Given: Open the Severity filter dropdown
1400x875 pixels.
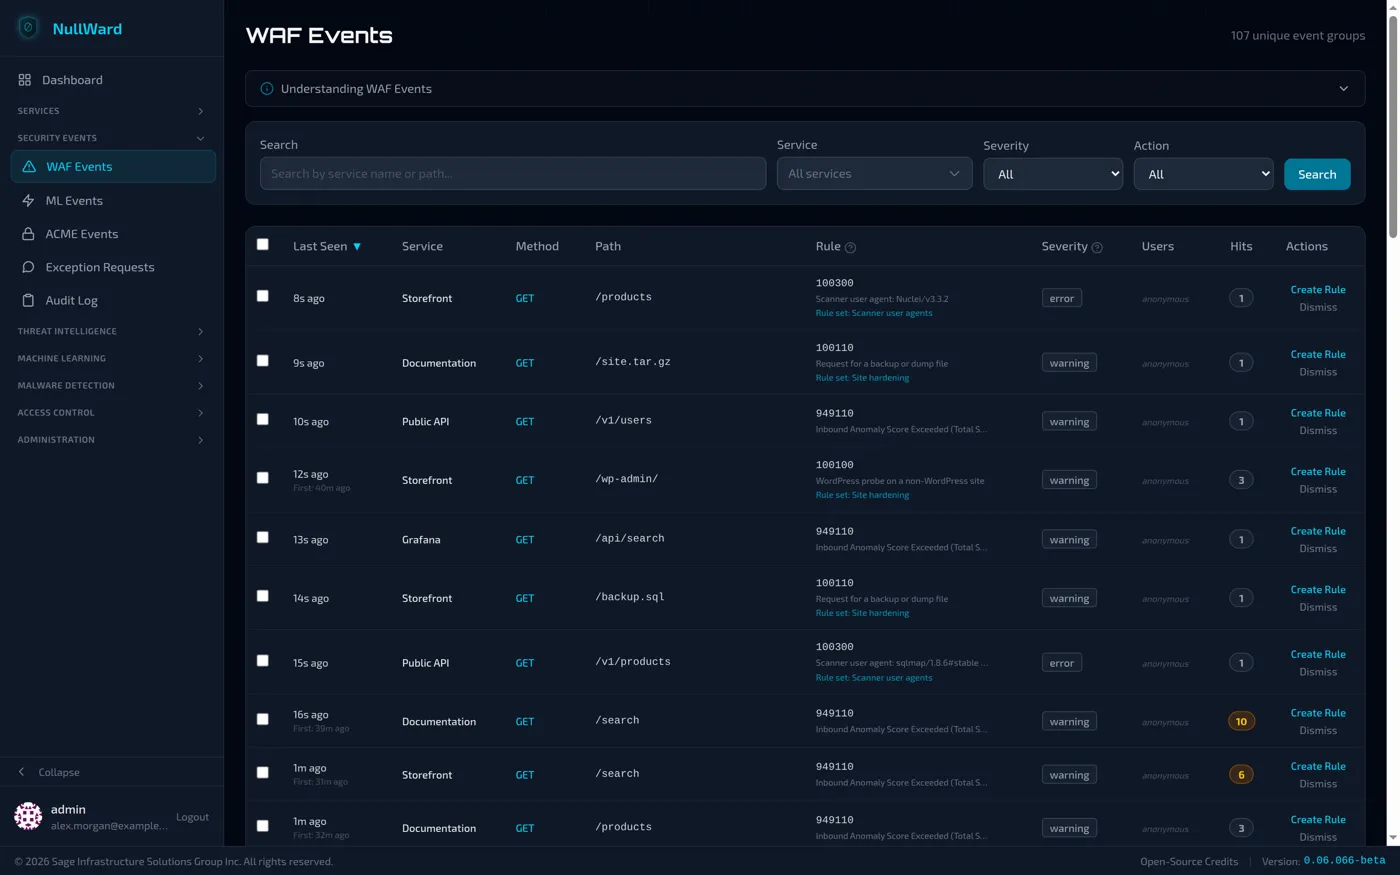Looking at the screenshot, I should coord(1053,174).
